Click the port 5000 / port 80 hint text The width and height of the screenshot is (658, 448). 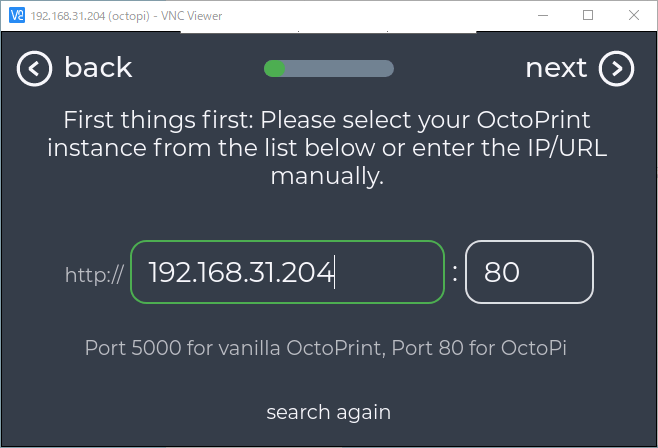point(326,348)
